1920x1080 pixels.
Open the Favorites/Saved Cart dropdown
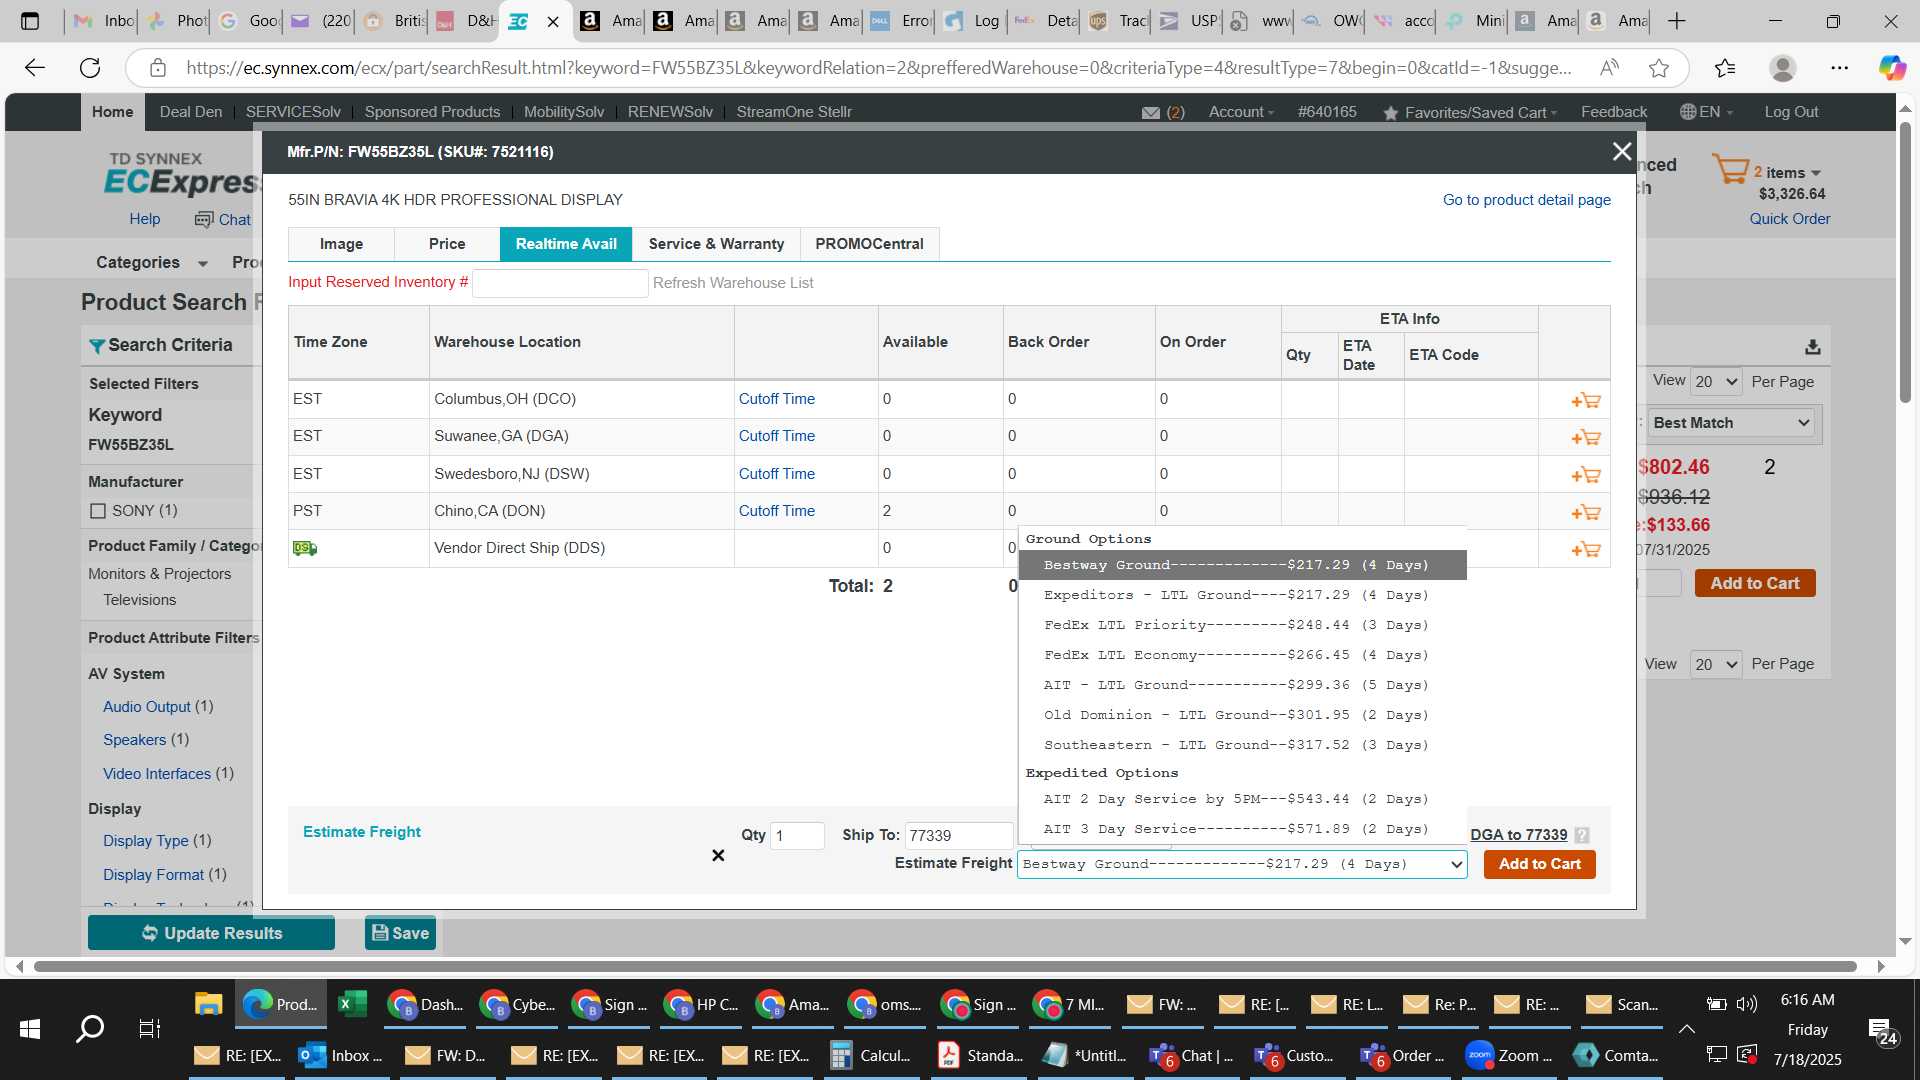coord(1470,112)
